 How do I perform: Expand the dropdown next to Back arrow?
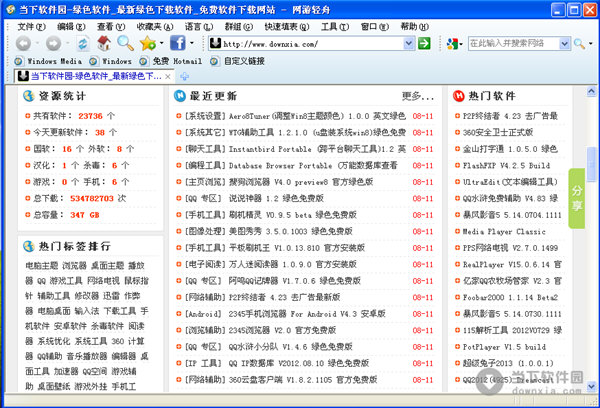[x=37, y=43]
